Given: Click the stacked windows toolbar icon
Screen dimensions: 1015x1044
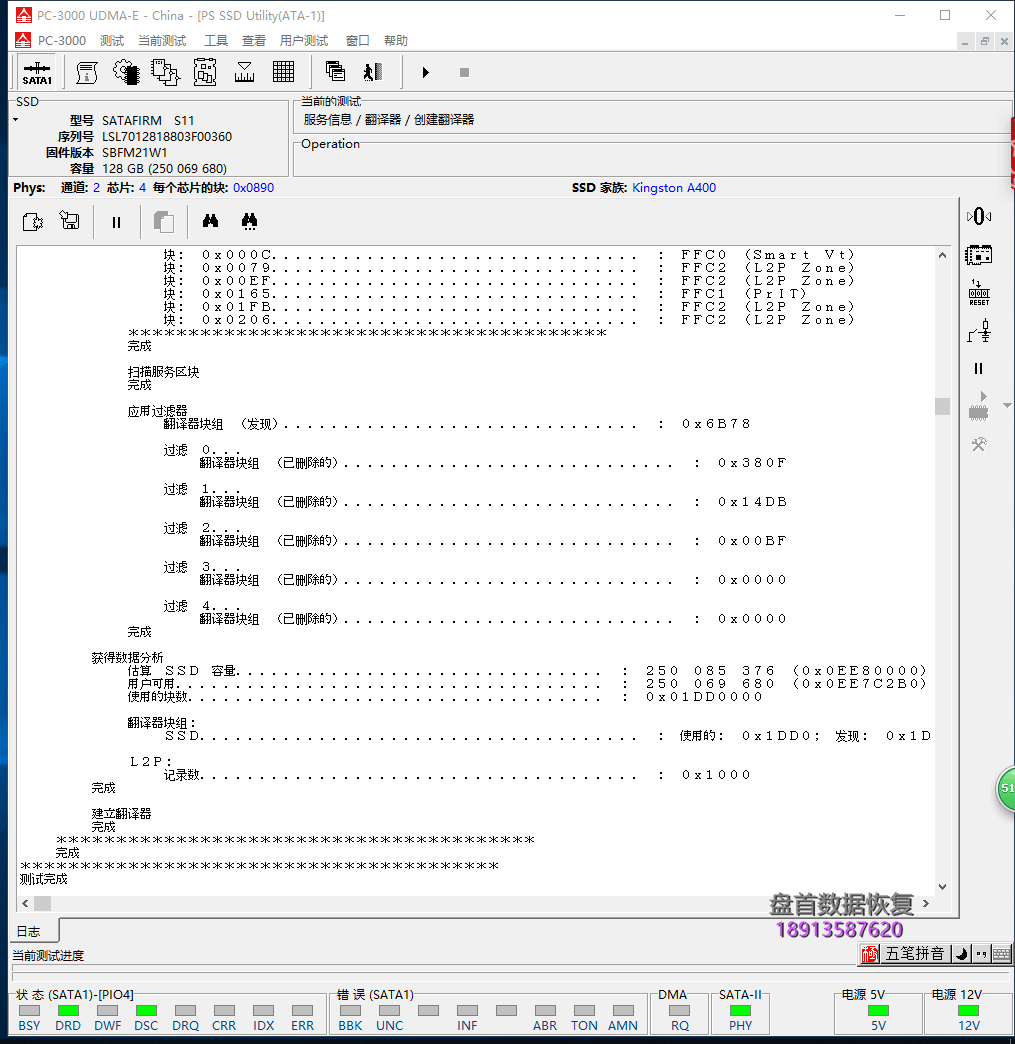Looking at the screenshot, I should [x=335, y=71].
